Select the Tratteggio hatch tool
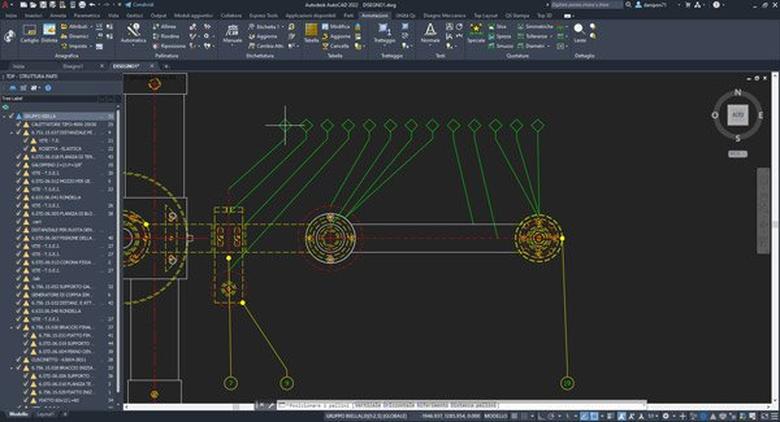This screenshot has width=780, height=422. (384, 34)
